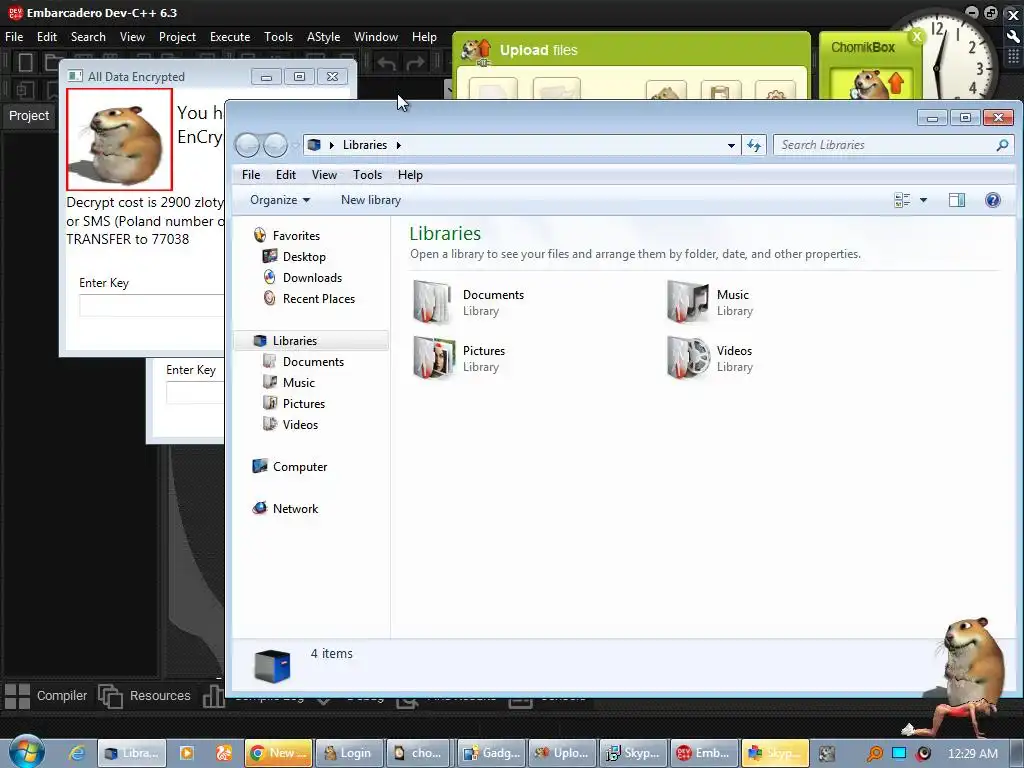Open the Videos library icon

[x=688, y=358]
